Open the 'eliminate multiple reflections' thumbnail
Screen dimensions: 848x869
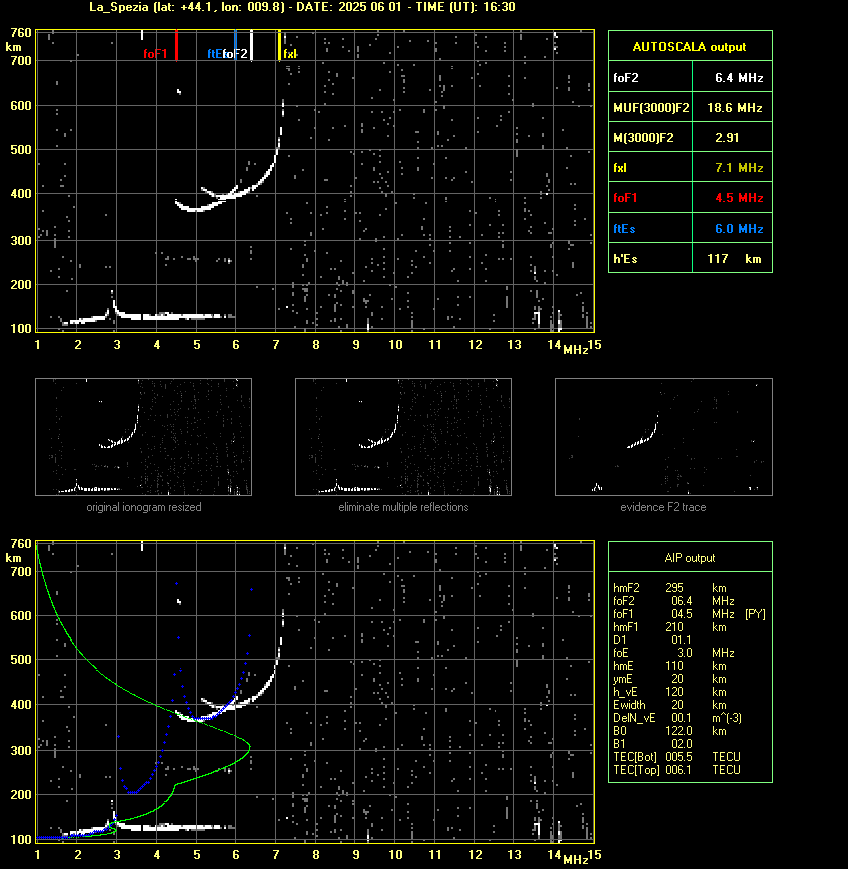(x=403, y=437)
